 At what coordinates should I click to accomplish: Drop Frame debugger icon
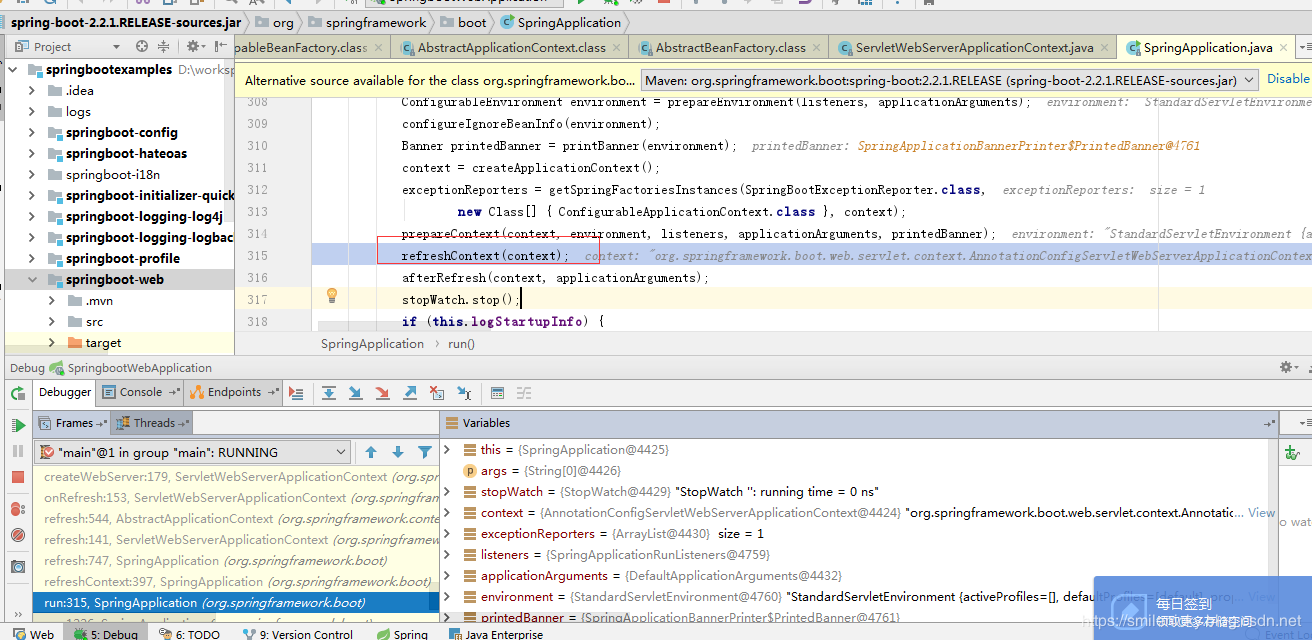click(x=436, y=393)
